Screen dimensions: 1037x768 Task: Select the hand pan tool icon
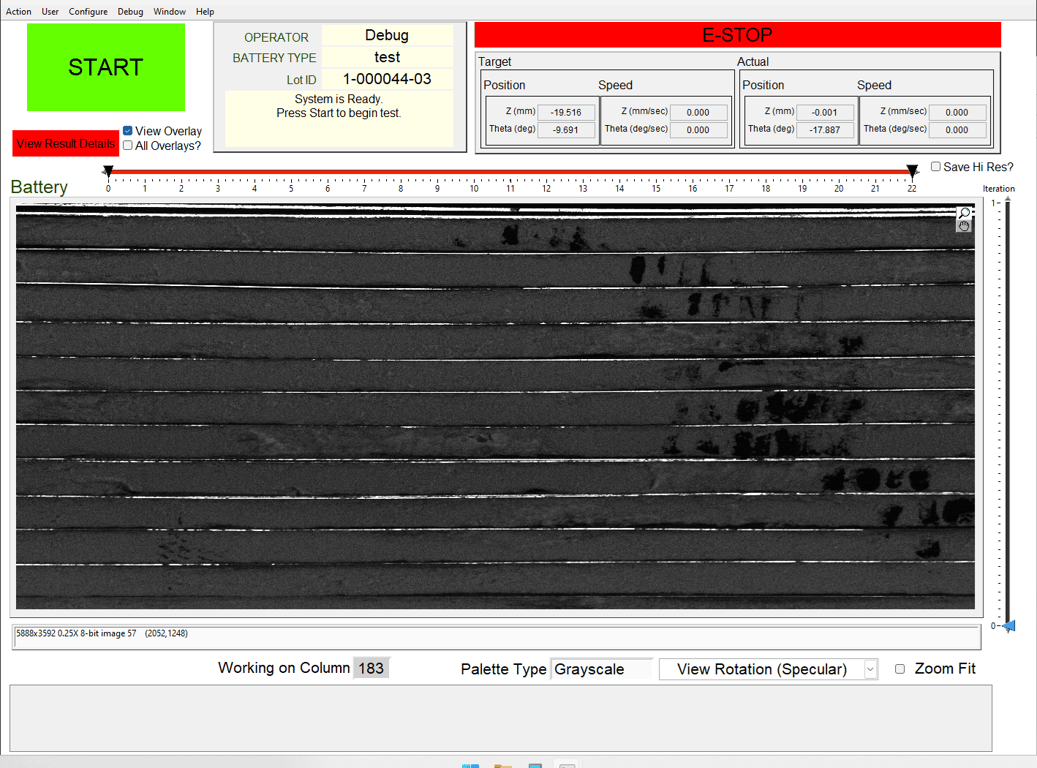[x=964, y=226]
